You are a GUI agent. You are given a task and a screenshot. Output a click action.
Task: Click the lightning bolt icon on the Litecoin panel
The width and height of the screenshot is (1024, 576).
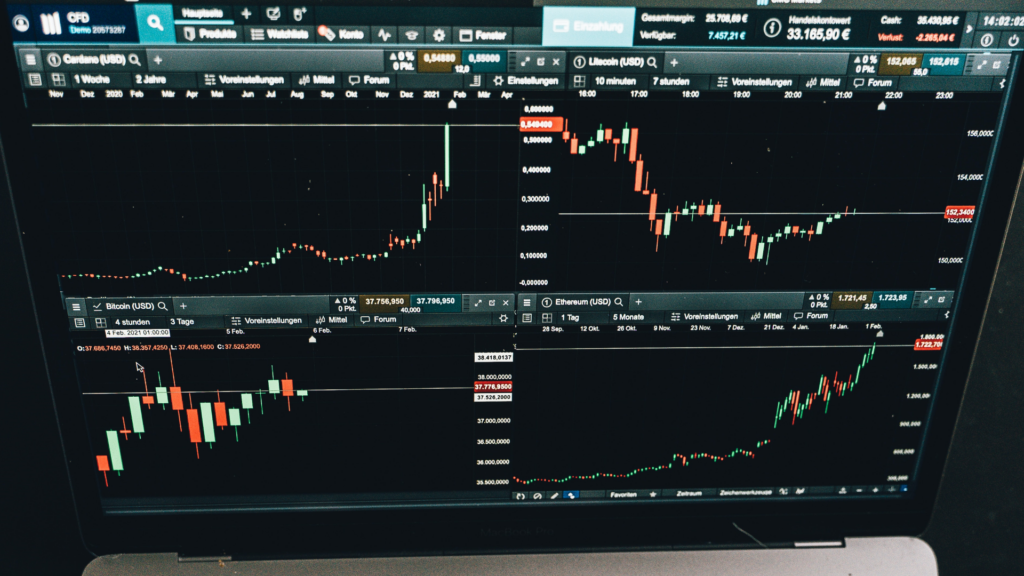tap(1004, 82)
